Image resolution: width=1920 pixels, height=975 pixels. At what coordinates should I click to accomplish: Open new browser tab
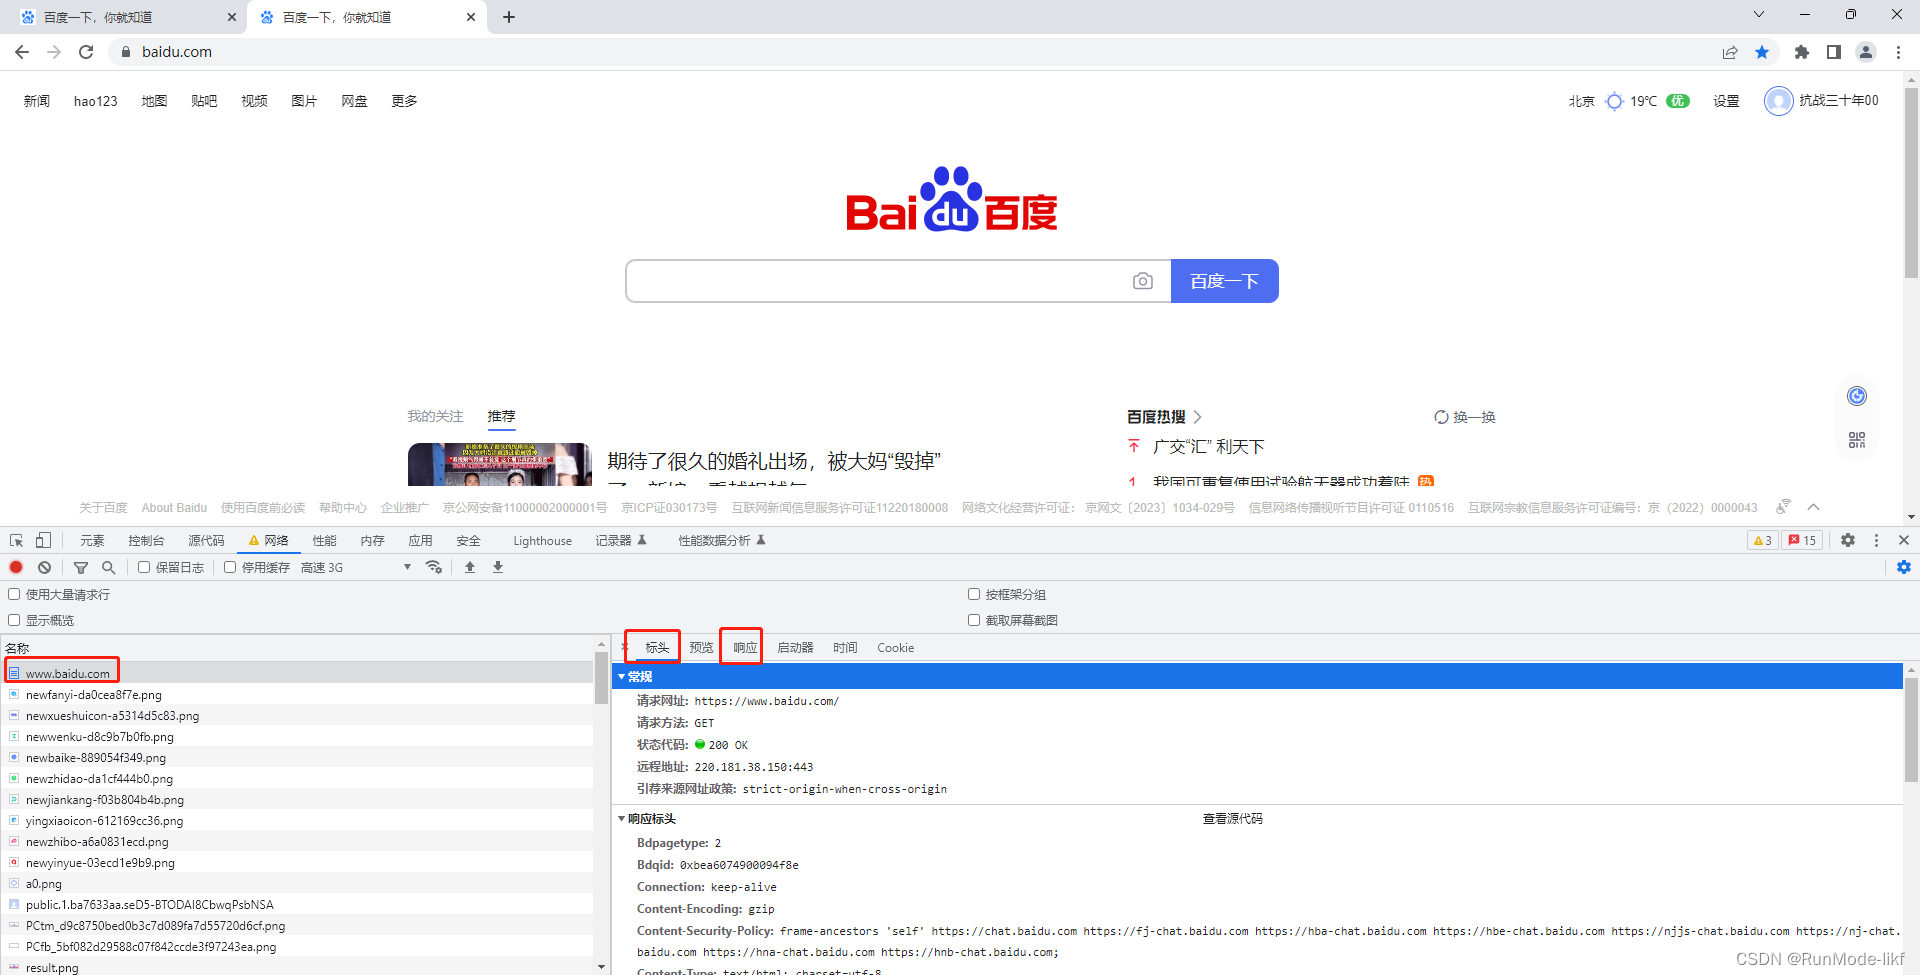[x=509, y=17]
